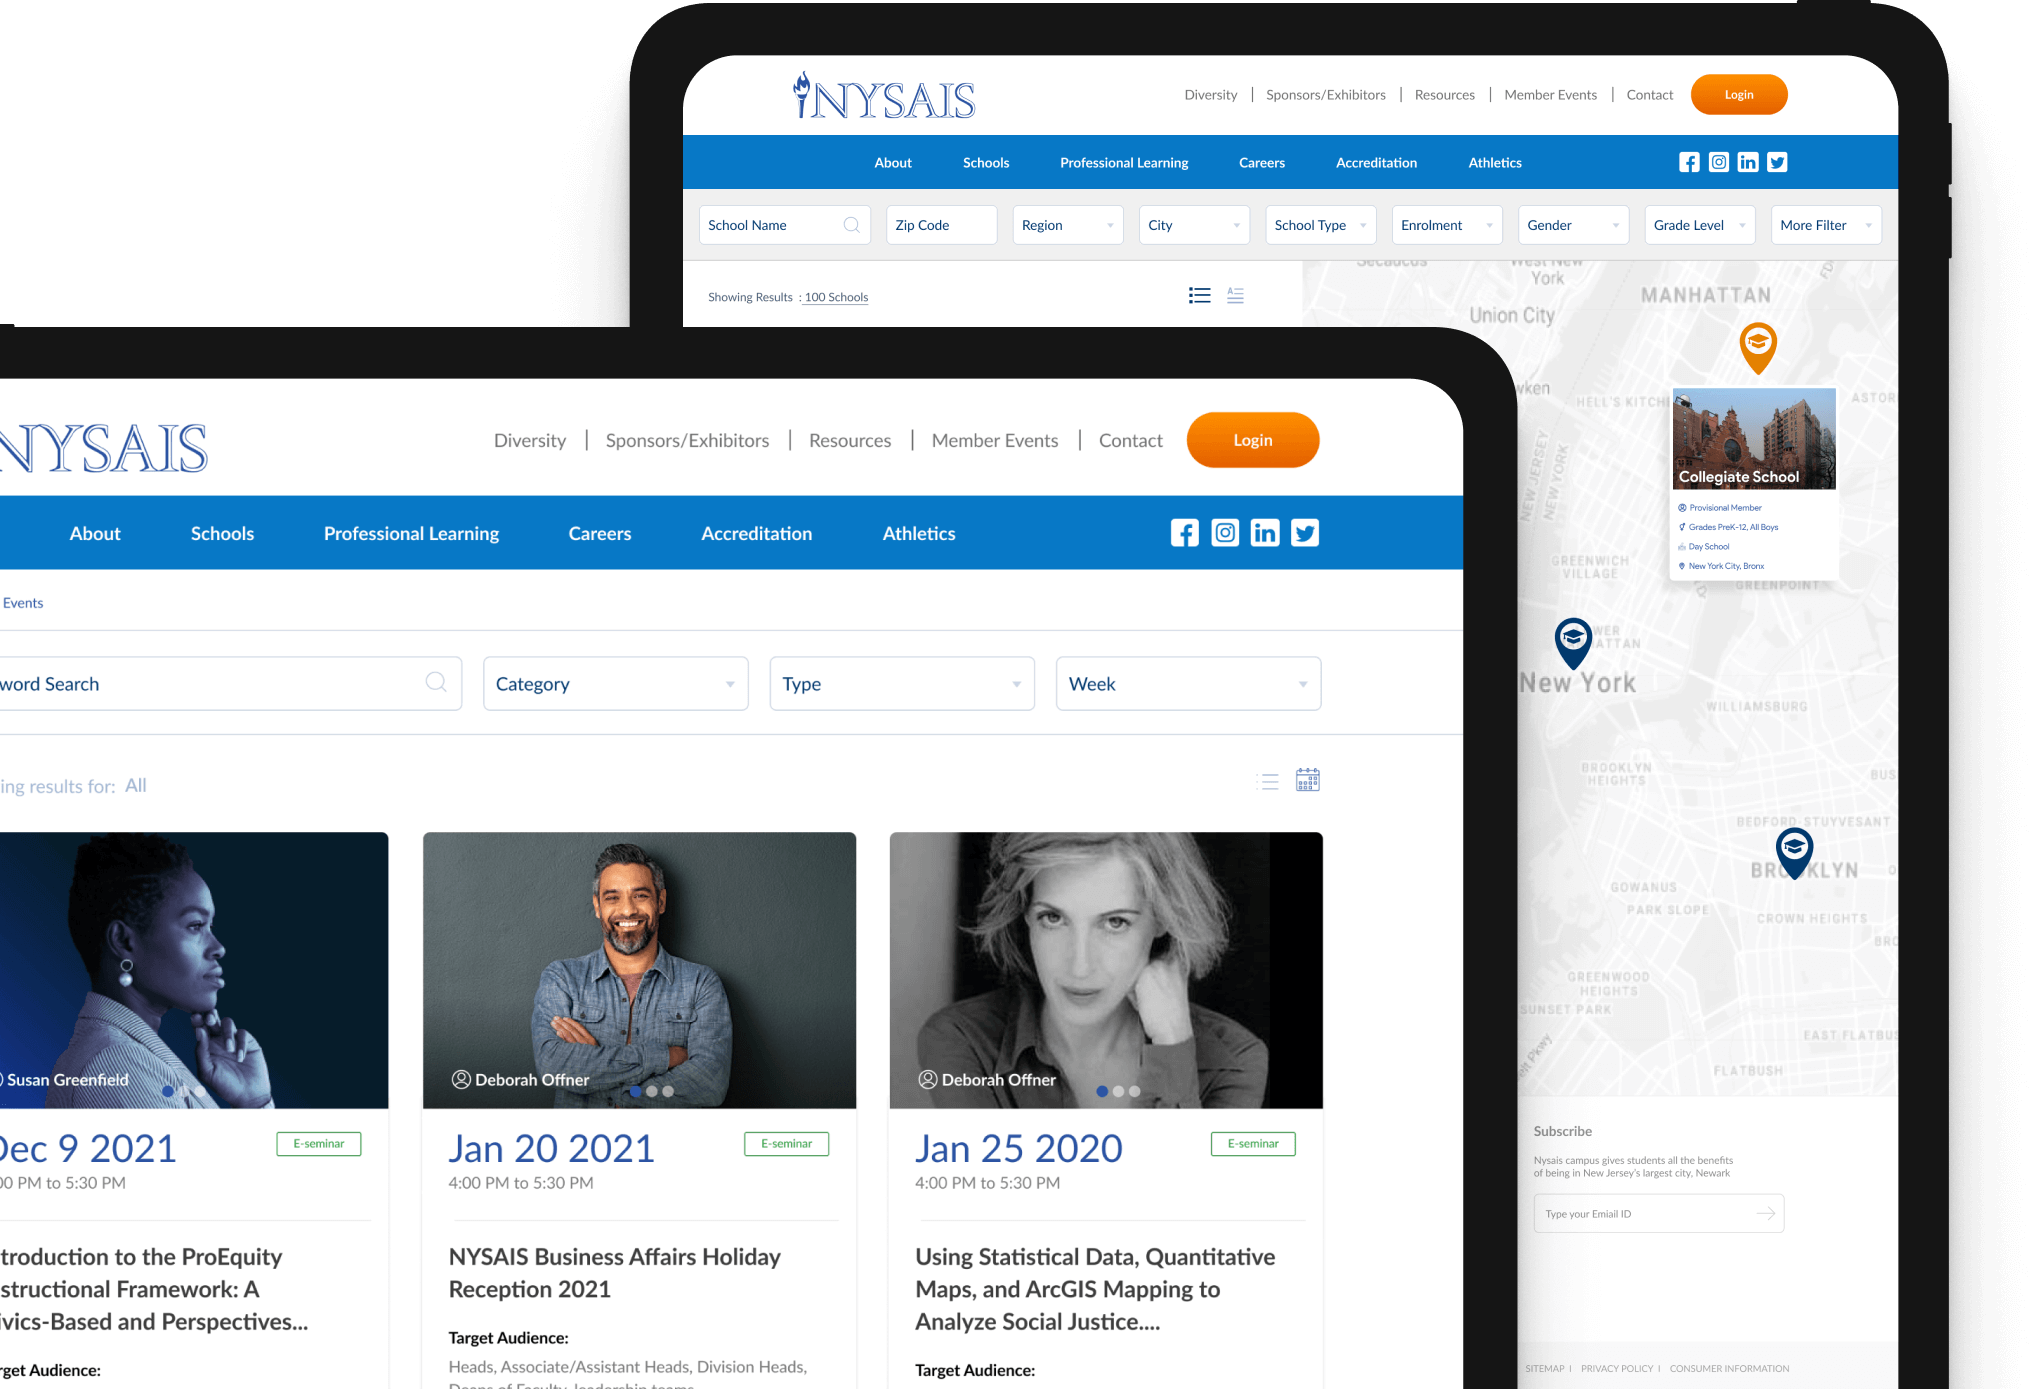Expand Gender filter dropdown
The width and height of the screenshot is (2034, 1389).
(x=1574, y=225)
